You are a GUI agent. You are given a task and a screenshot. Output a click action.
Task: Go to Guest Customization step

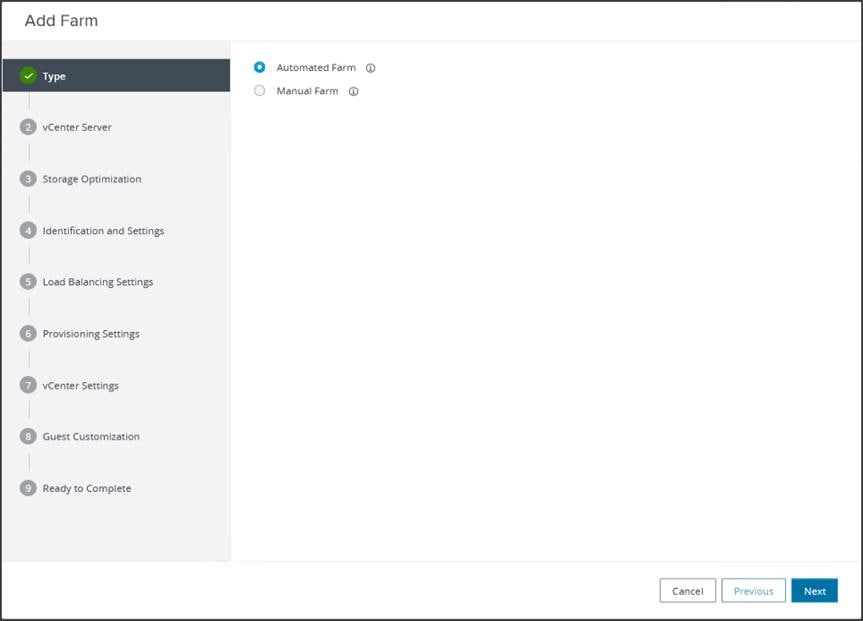coord(91,437)
